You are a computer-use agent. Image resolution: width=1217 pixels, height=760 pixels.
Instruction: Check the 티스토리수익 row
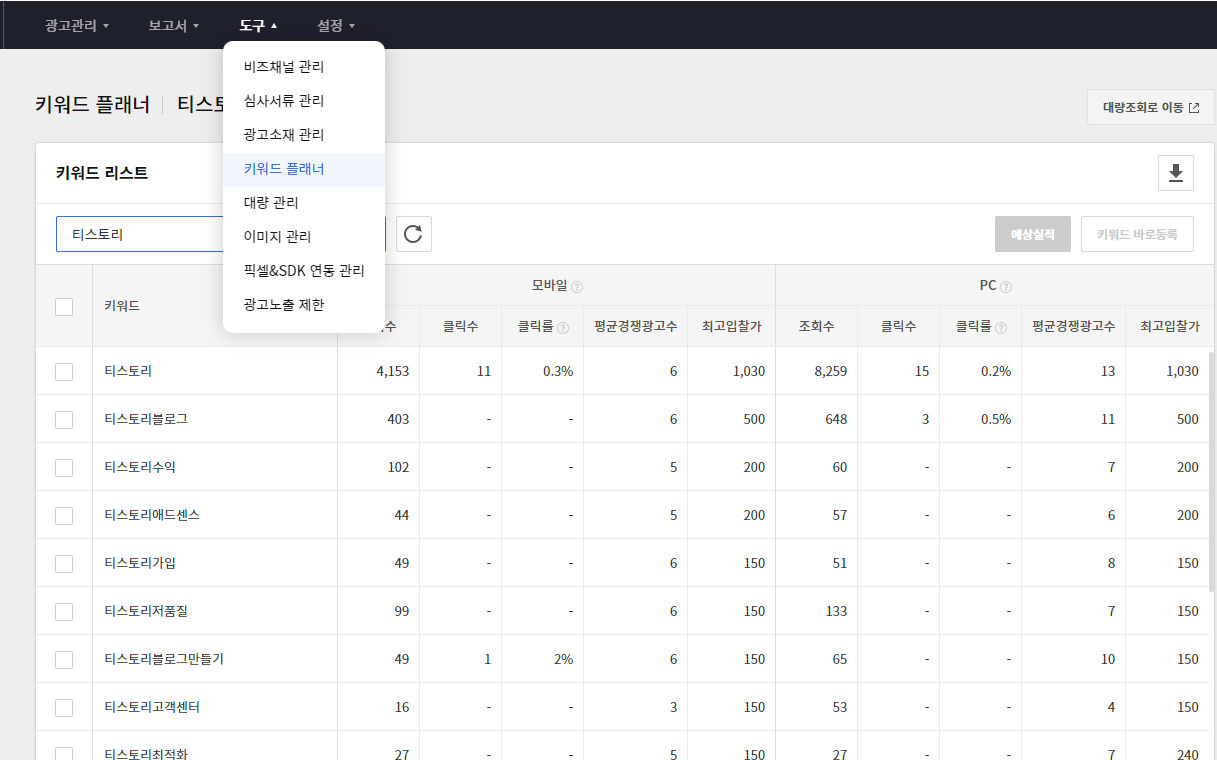(x=64, y=467)
